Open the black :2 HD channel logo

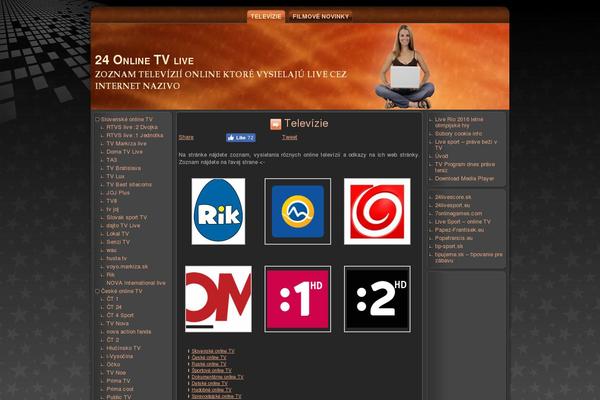(377, 298)
